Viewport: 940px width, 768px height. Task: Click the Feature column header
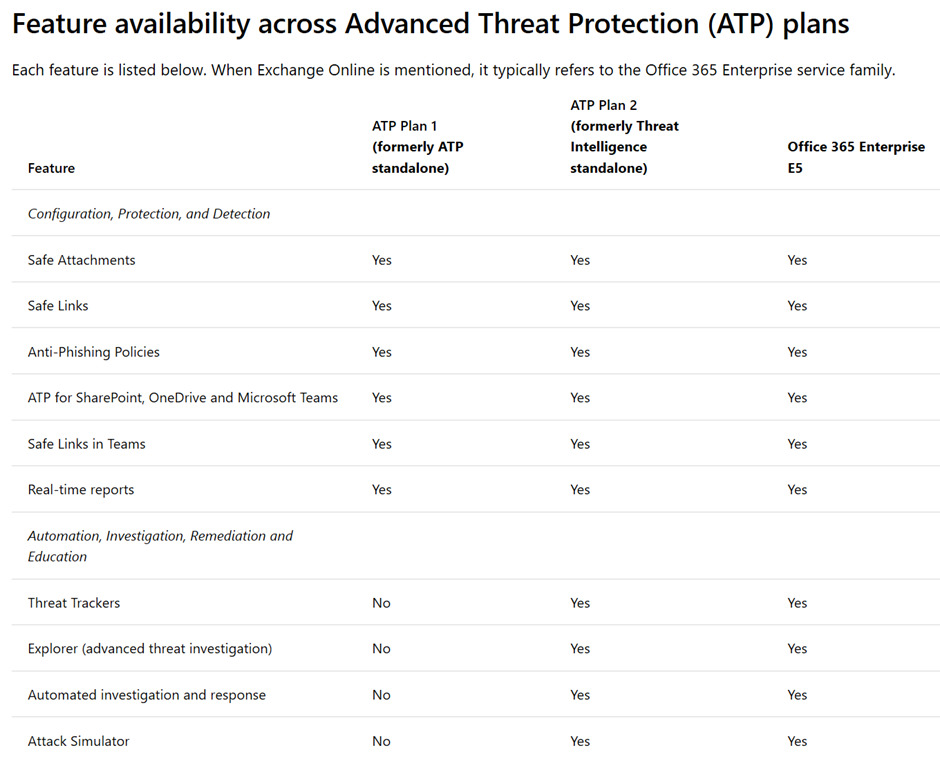(51, 168)
